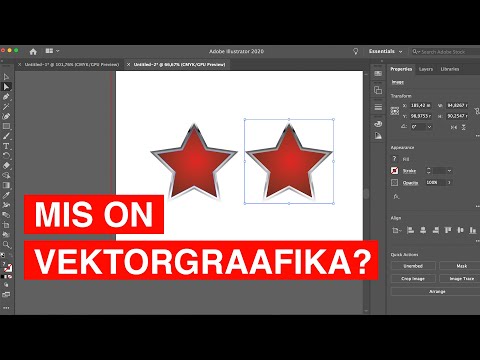Open the Align To dropdown

396,230
